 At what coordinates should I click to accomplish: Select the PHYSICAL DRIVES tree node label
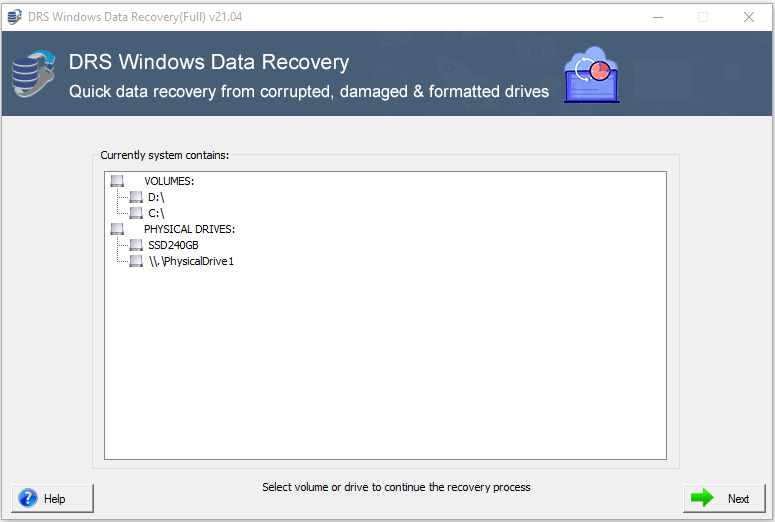[x=189, y=229]
